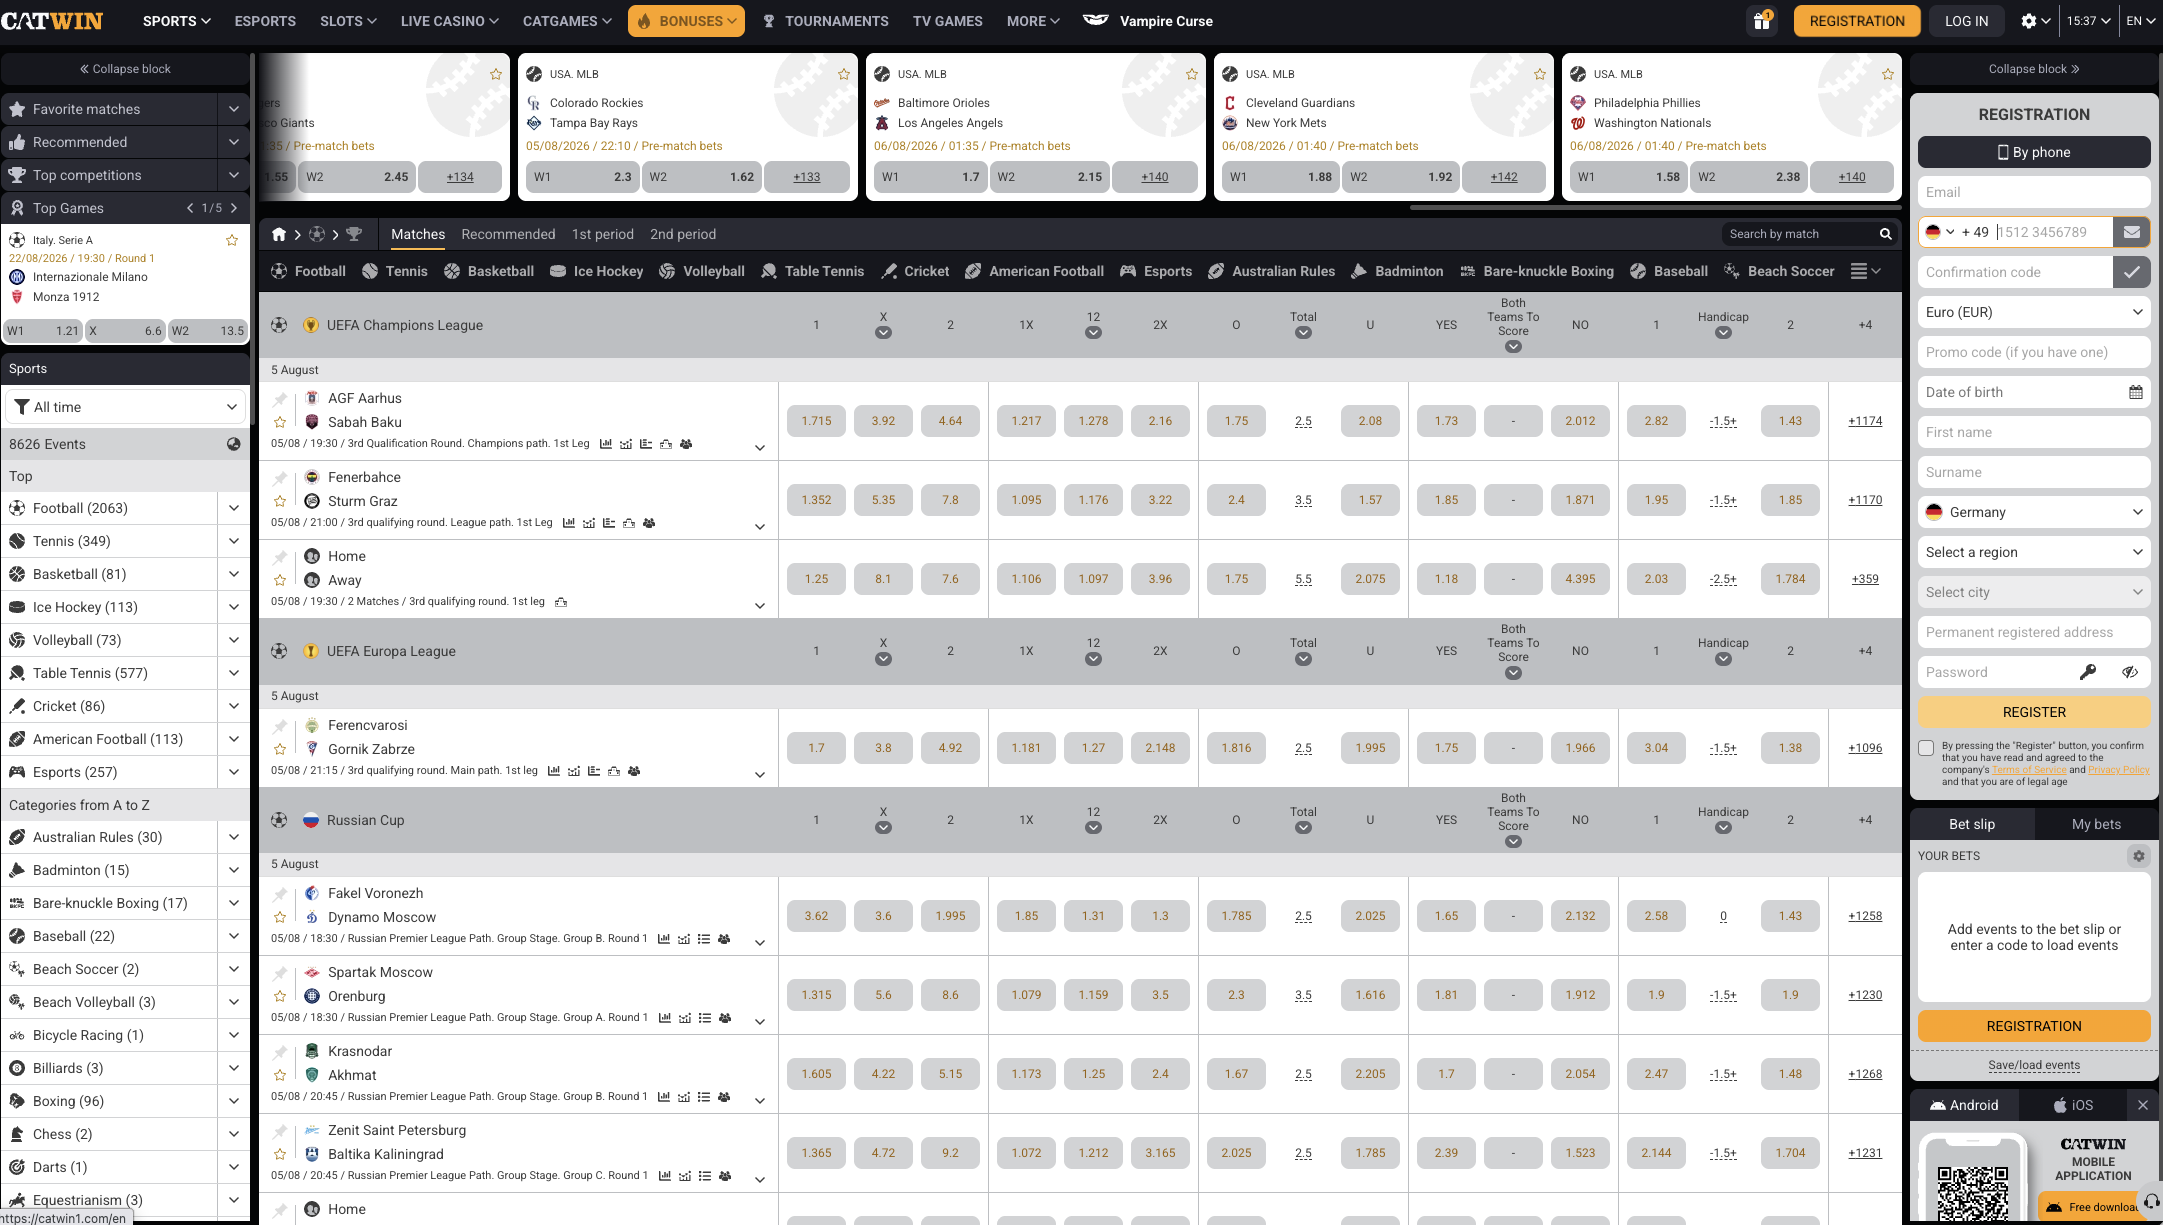This screenshot has width=2163, height=1225.
Task: Click the events pie chart icon
Action: [x=234, y=444]
